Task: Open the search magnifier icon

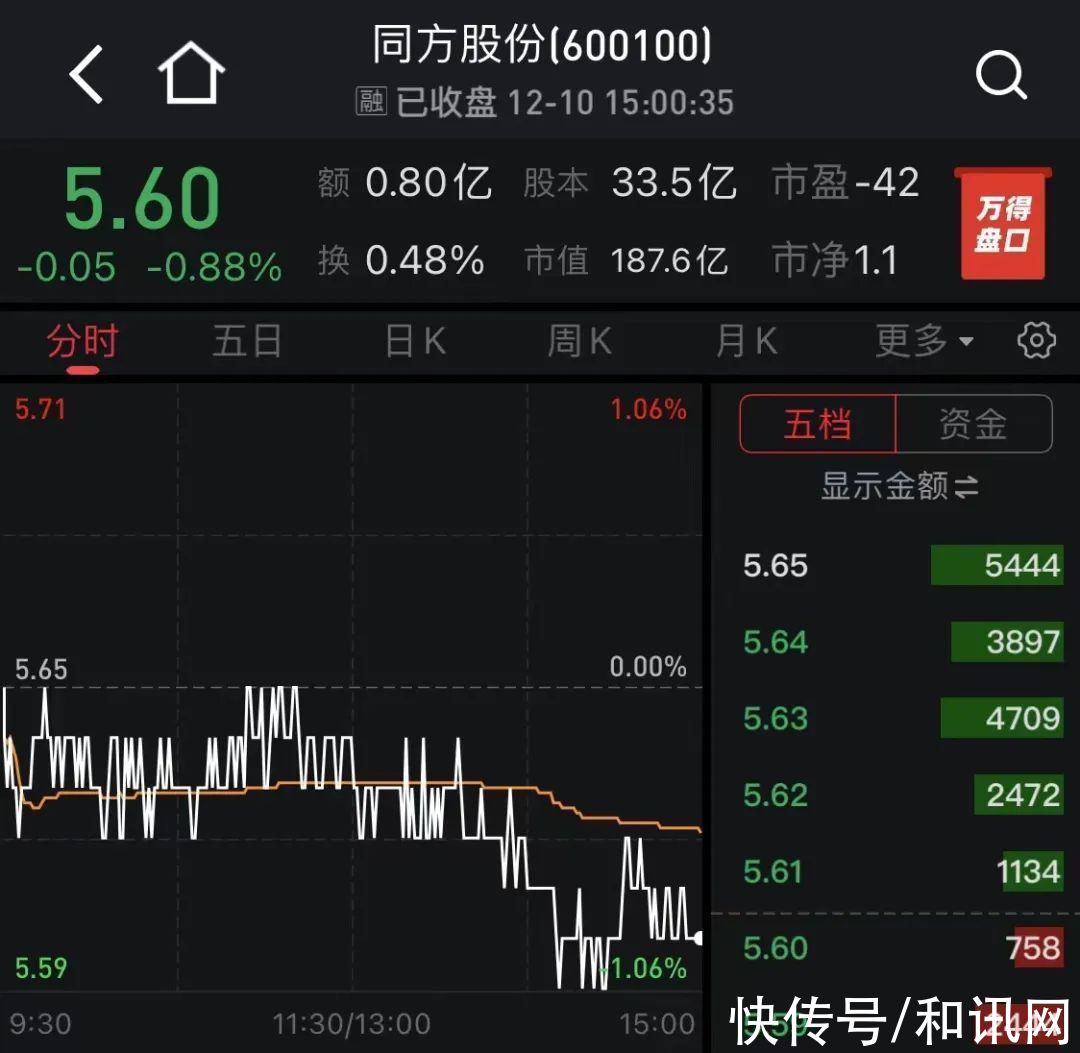Action: tap(1001, 74)
